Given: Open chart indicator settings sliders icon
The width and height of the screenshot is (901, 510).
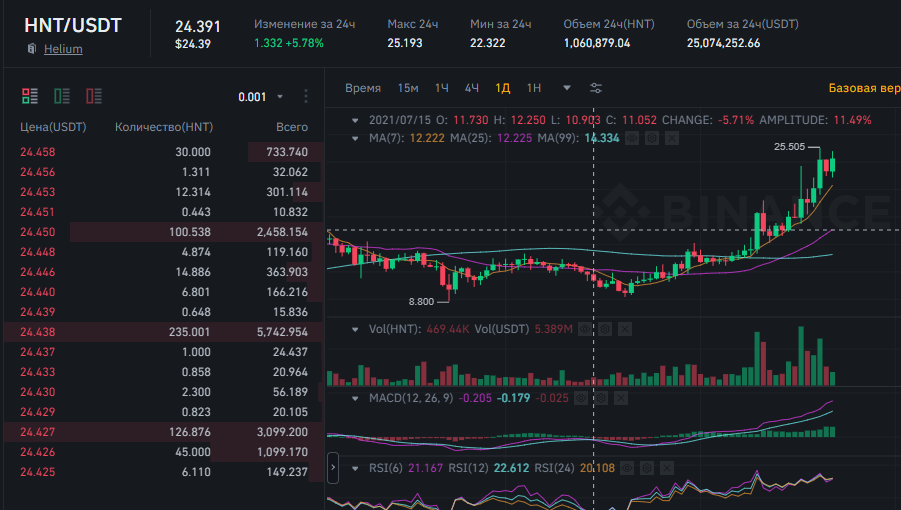Looking at the screenshot, I should tap(596, 88).
